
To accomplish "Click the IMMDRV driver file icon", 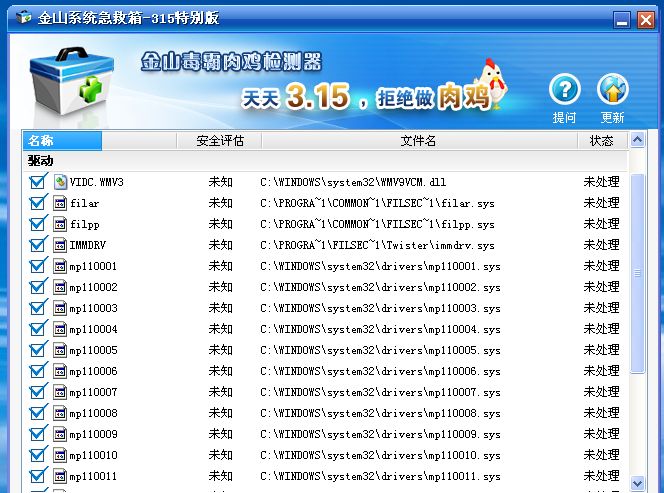I will [x=60, y=245].
